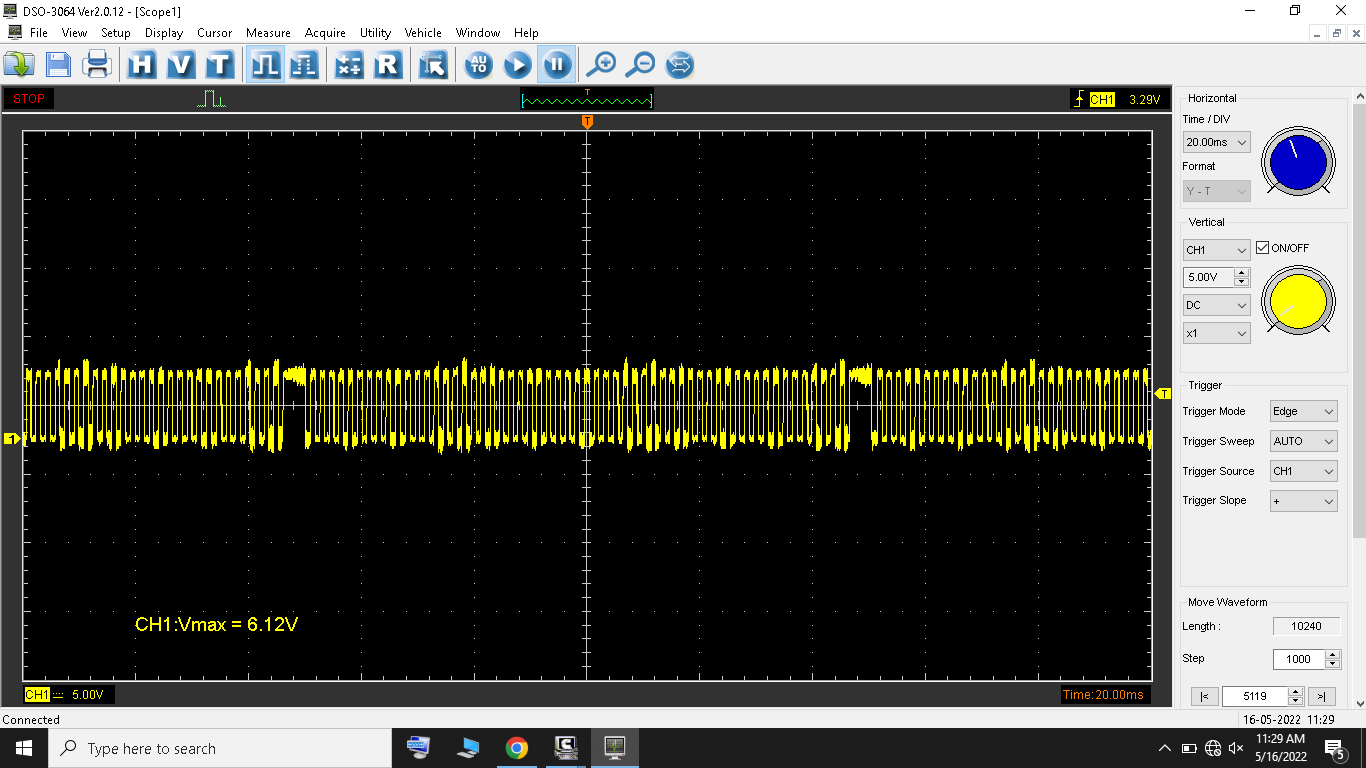This screenshot has height=768, width=1366.
Task: Open the Format Y-T dropdown
Action: click(1216, 190)
